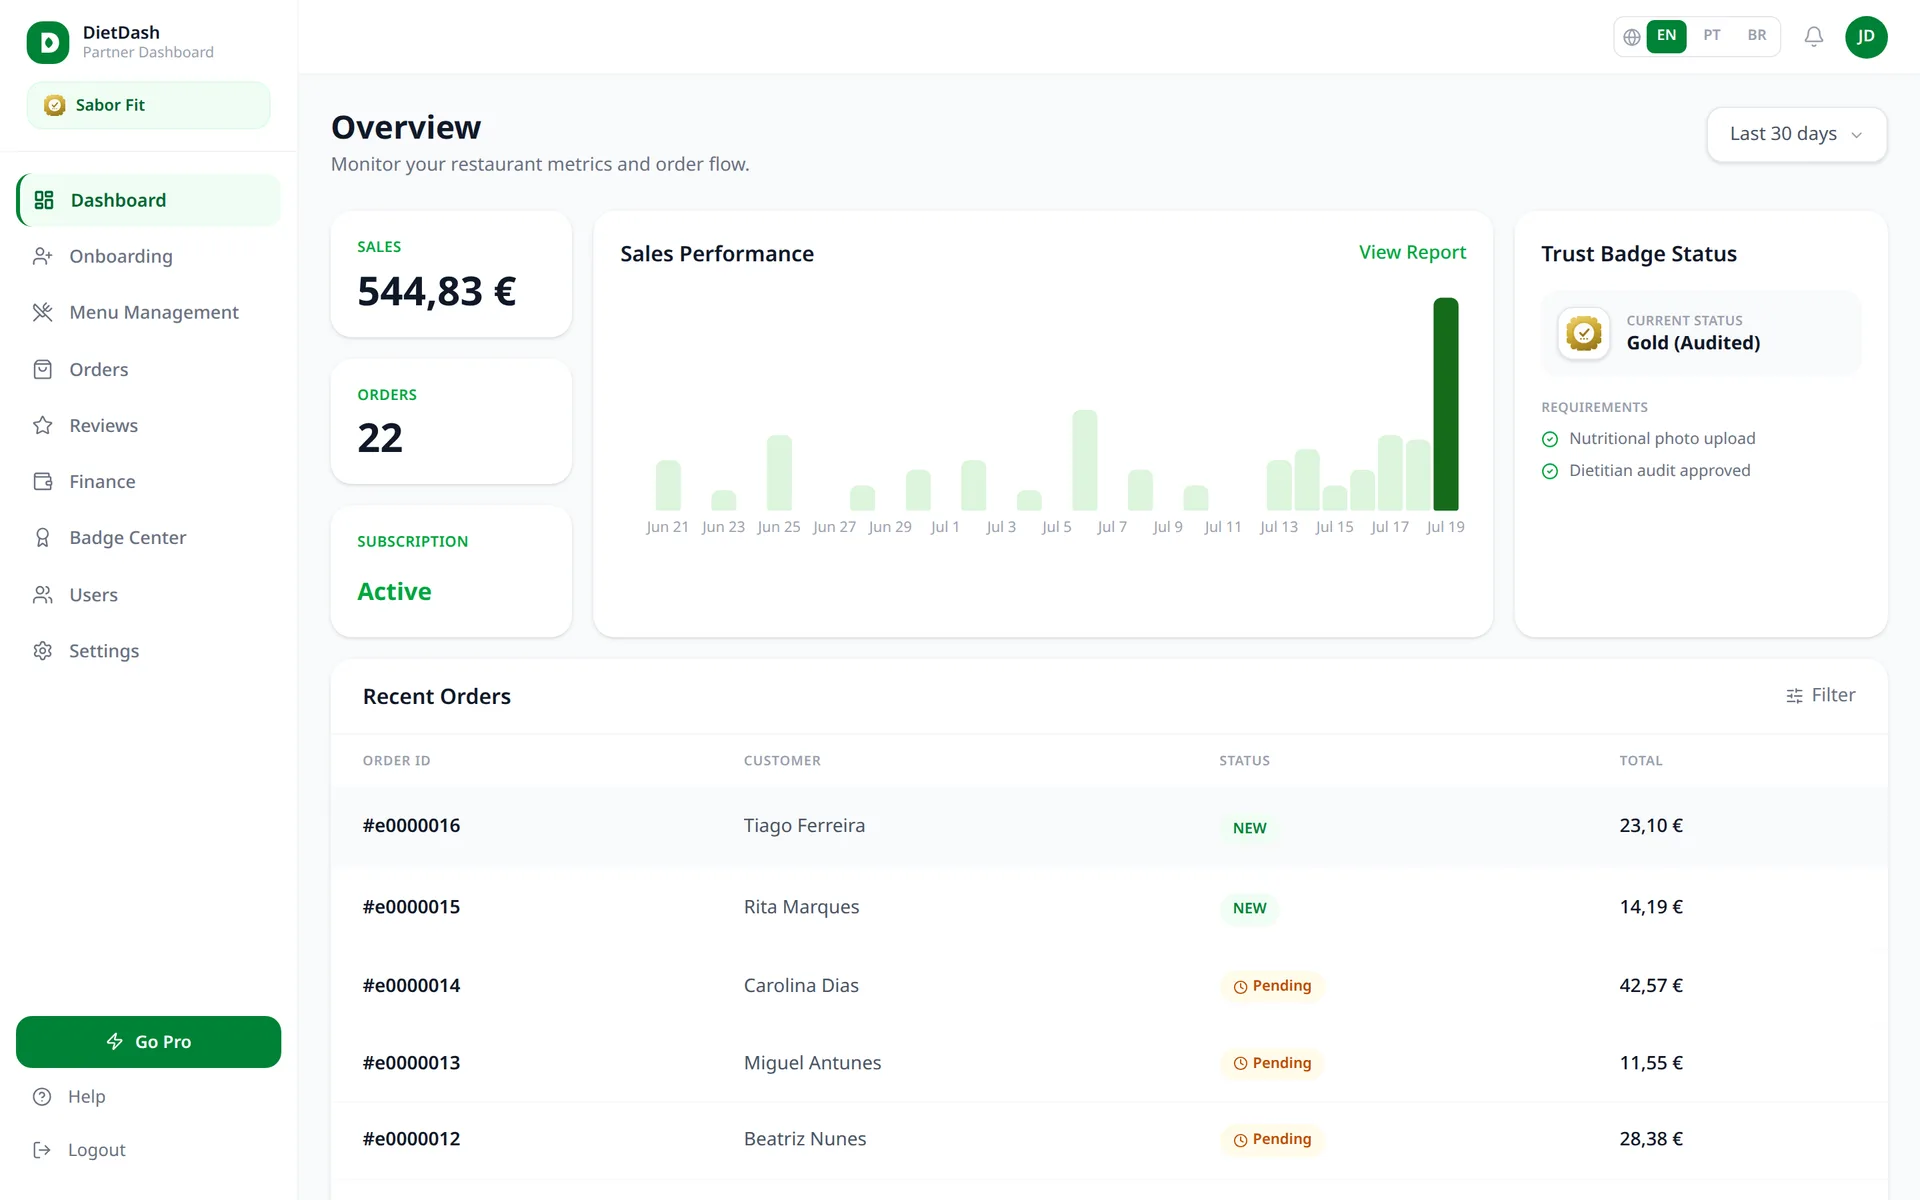The width and height of the screenshot is (1920, 1200).
Task: Click the ORDER ID column header
Action: [x=396, y=761]
